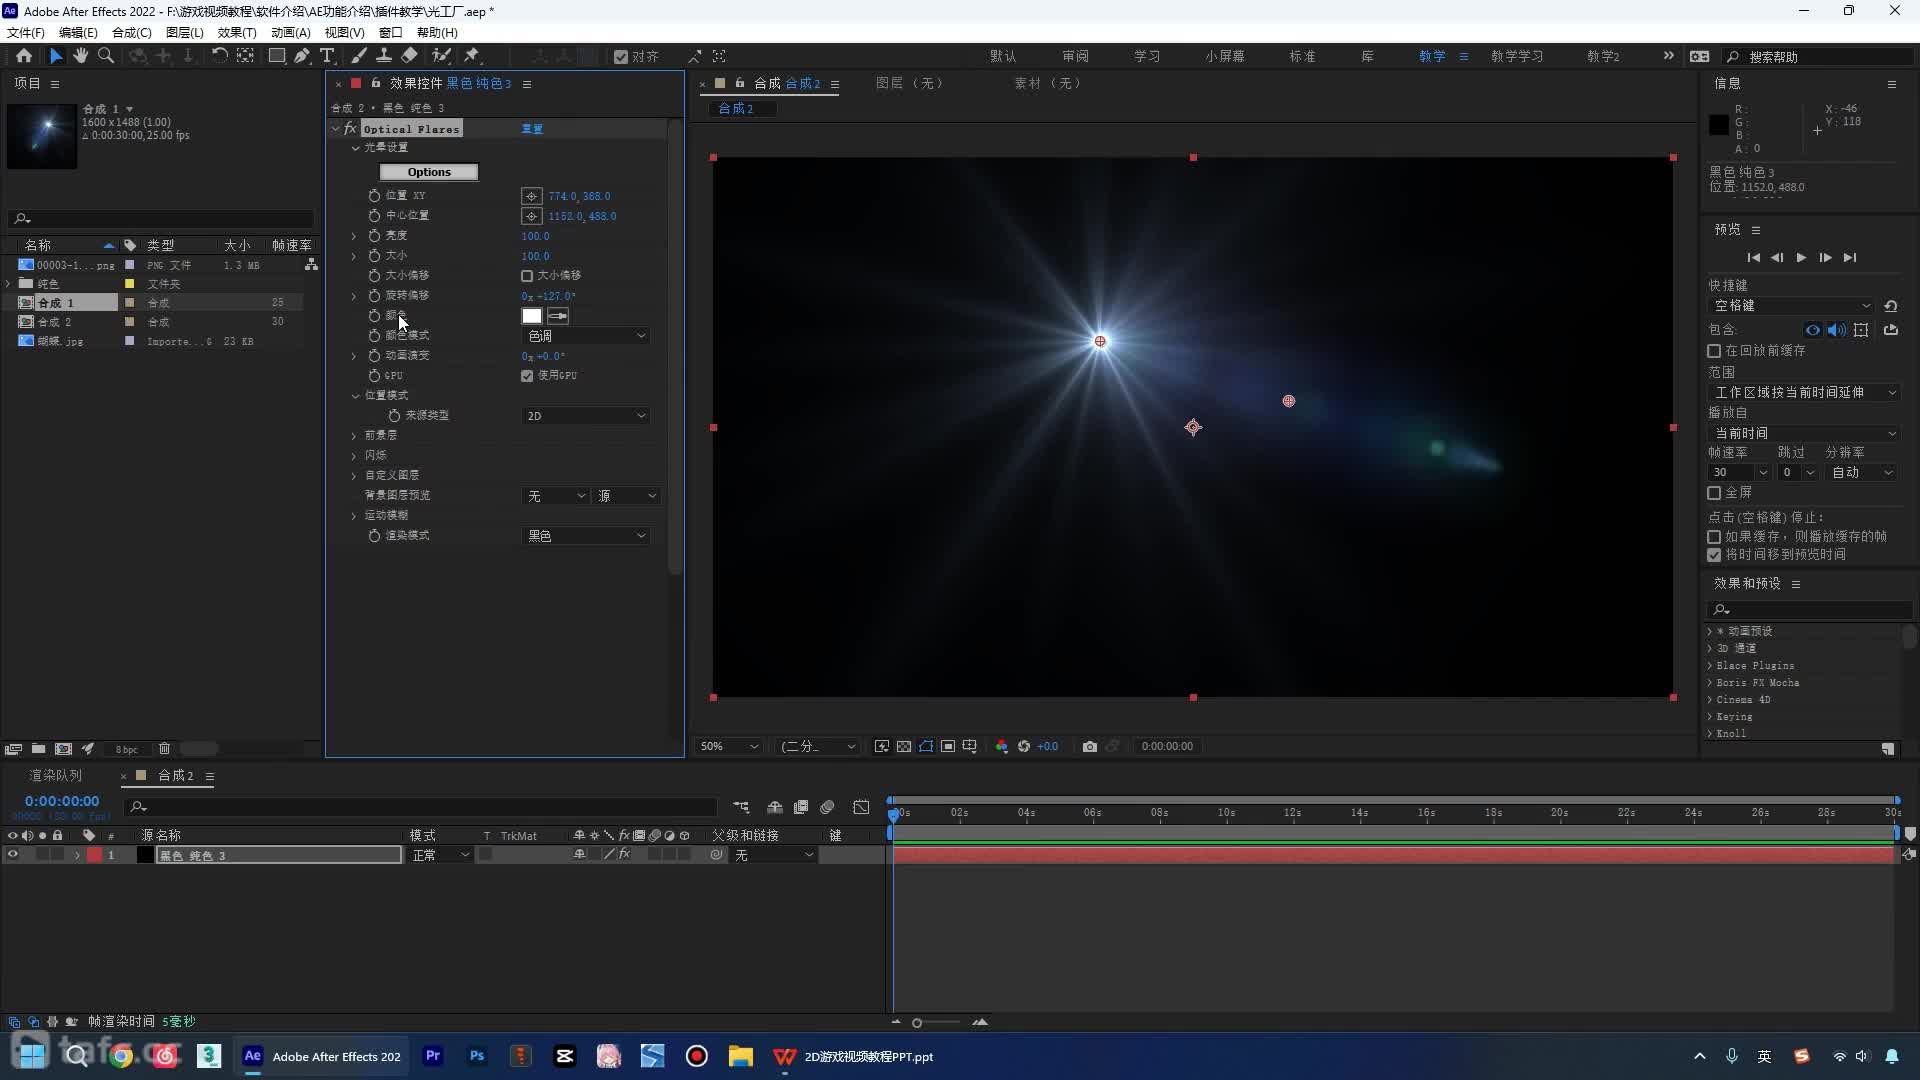Pick color with the eyedropper next to 颜色

tap(558, 316)
